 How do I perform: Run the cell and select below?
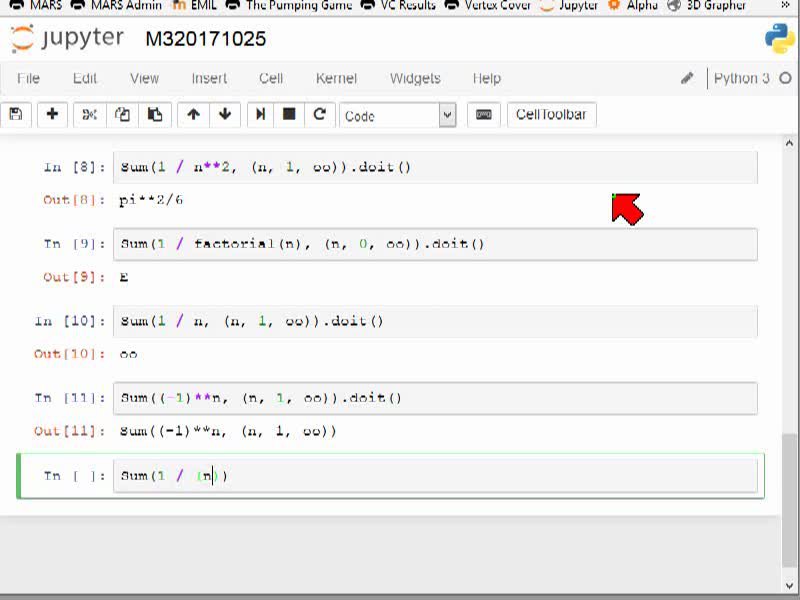[x=260, y=114]
